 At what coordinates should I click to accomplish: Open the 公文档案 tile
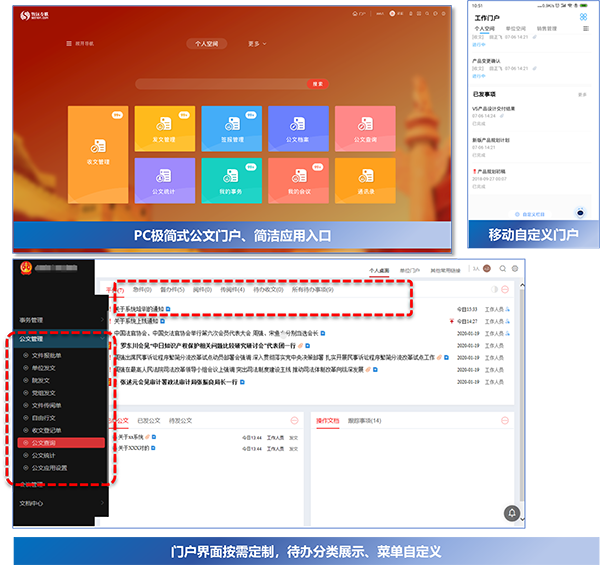click(297, 128)
